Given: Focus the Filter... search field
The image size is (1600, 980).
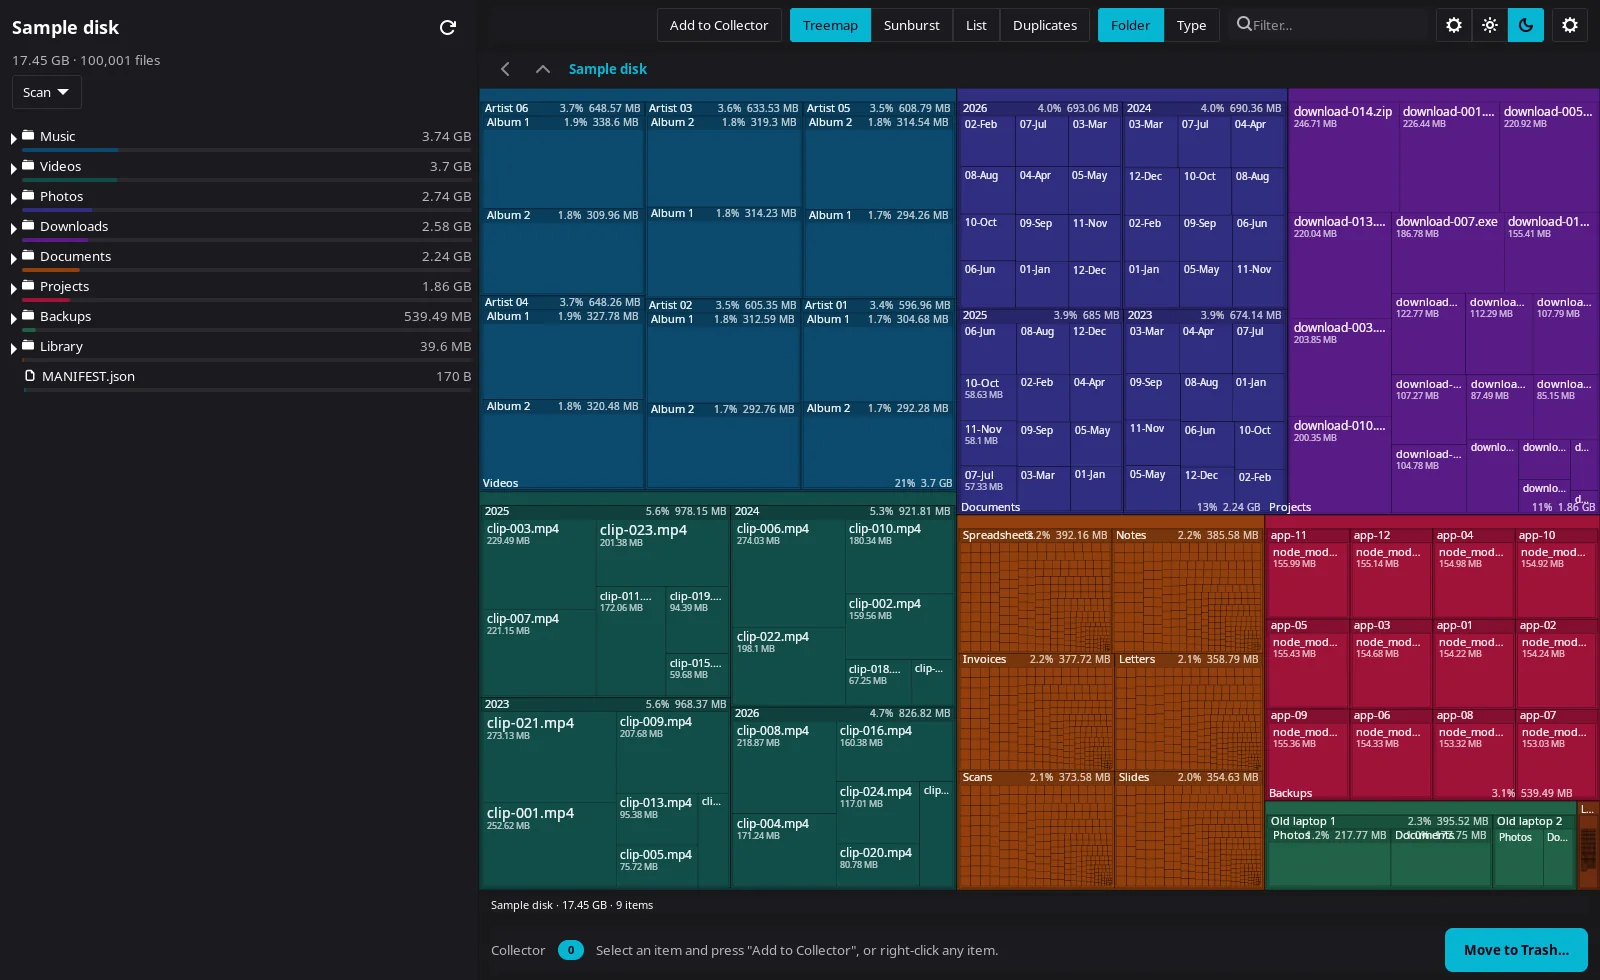Looking at the screenshot, I should [x=1329, y=25].
